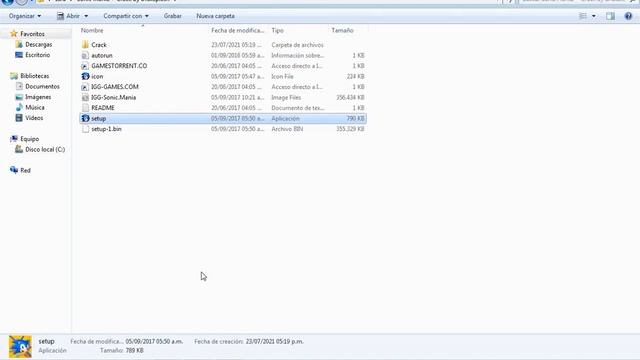Click the Abrir toolbar button
This screenshot has height=360, width=640.
[x=68, y=16]
